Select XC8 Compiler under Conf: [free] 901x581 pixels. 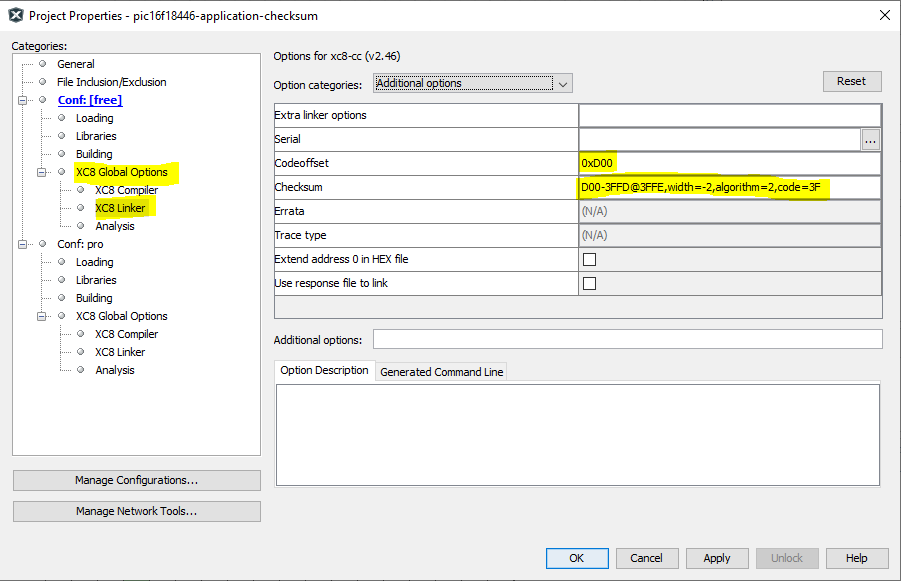click(126, 190)
